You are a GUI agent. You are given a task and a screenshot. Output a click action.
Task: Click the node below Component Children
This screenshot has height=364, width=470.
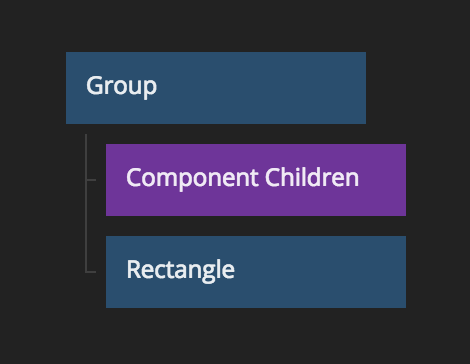point(256,272)
